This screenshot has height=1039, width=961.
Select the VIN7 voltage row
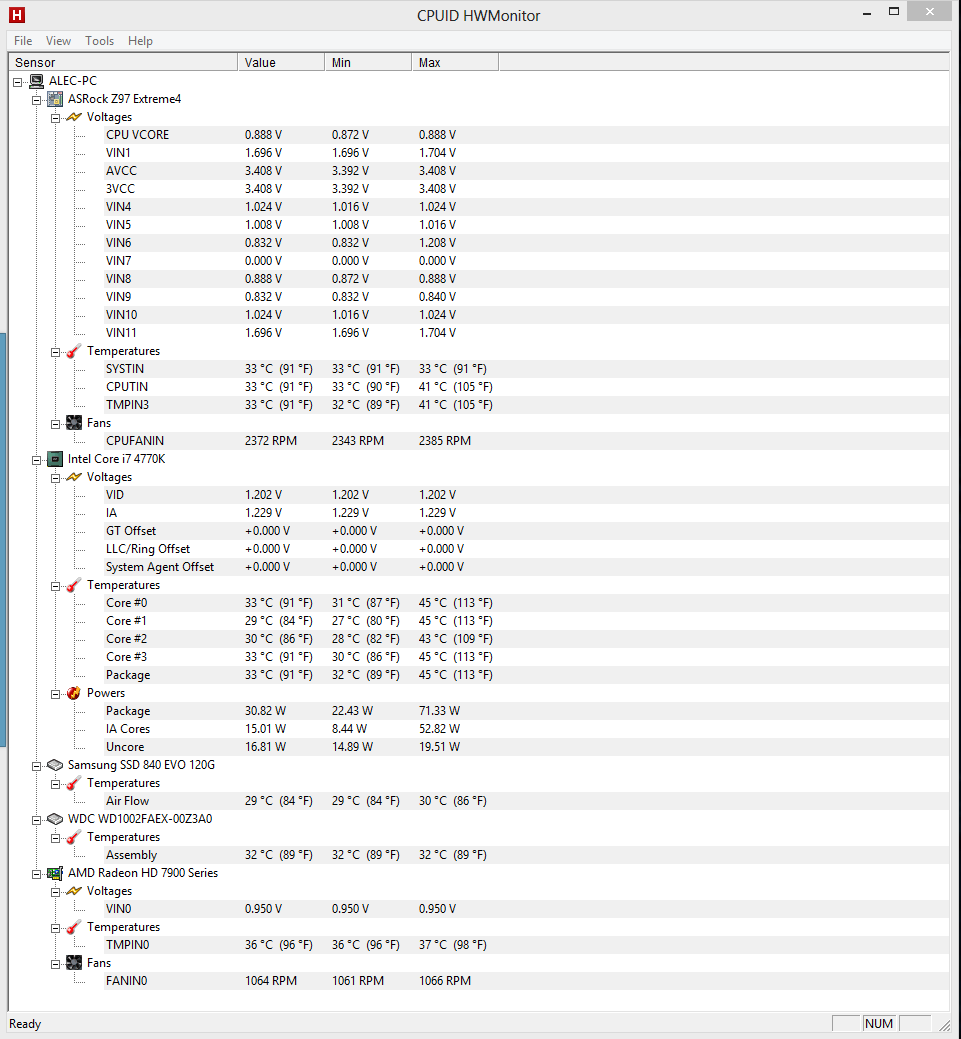526,261
